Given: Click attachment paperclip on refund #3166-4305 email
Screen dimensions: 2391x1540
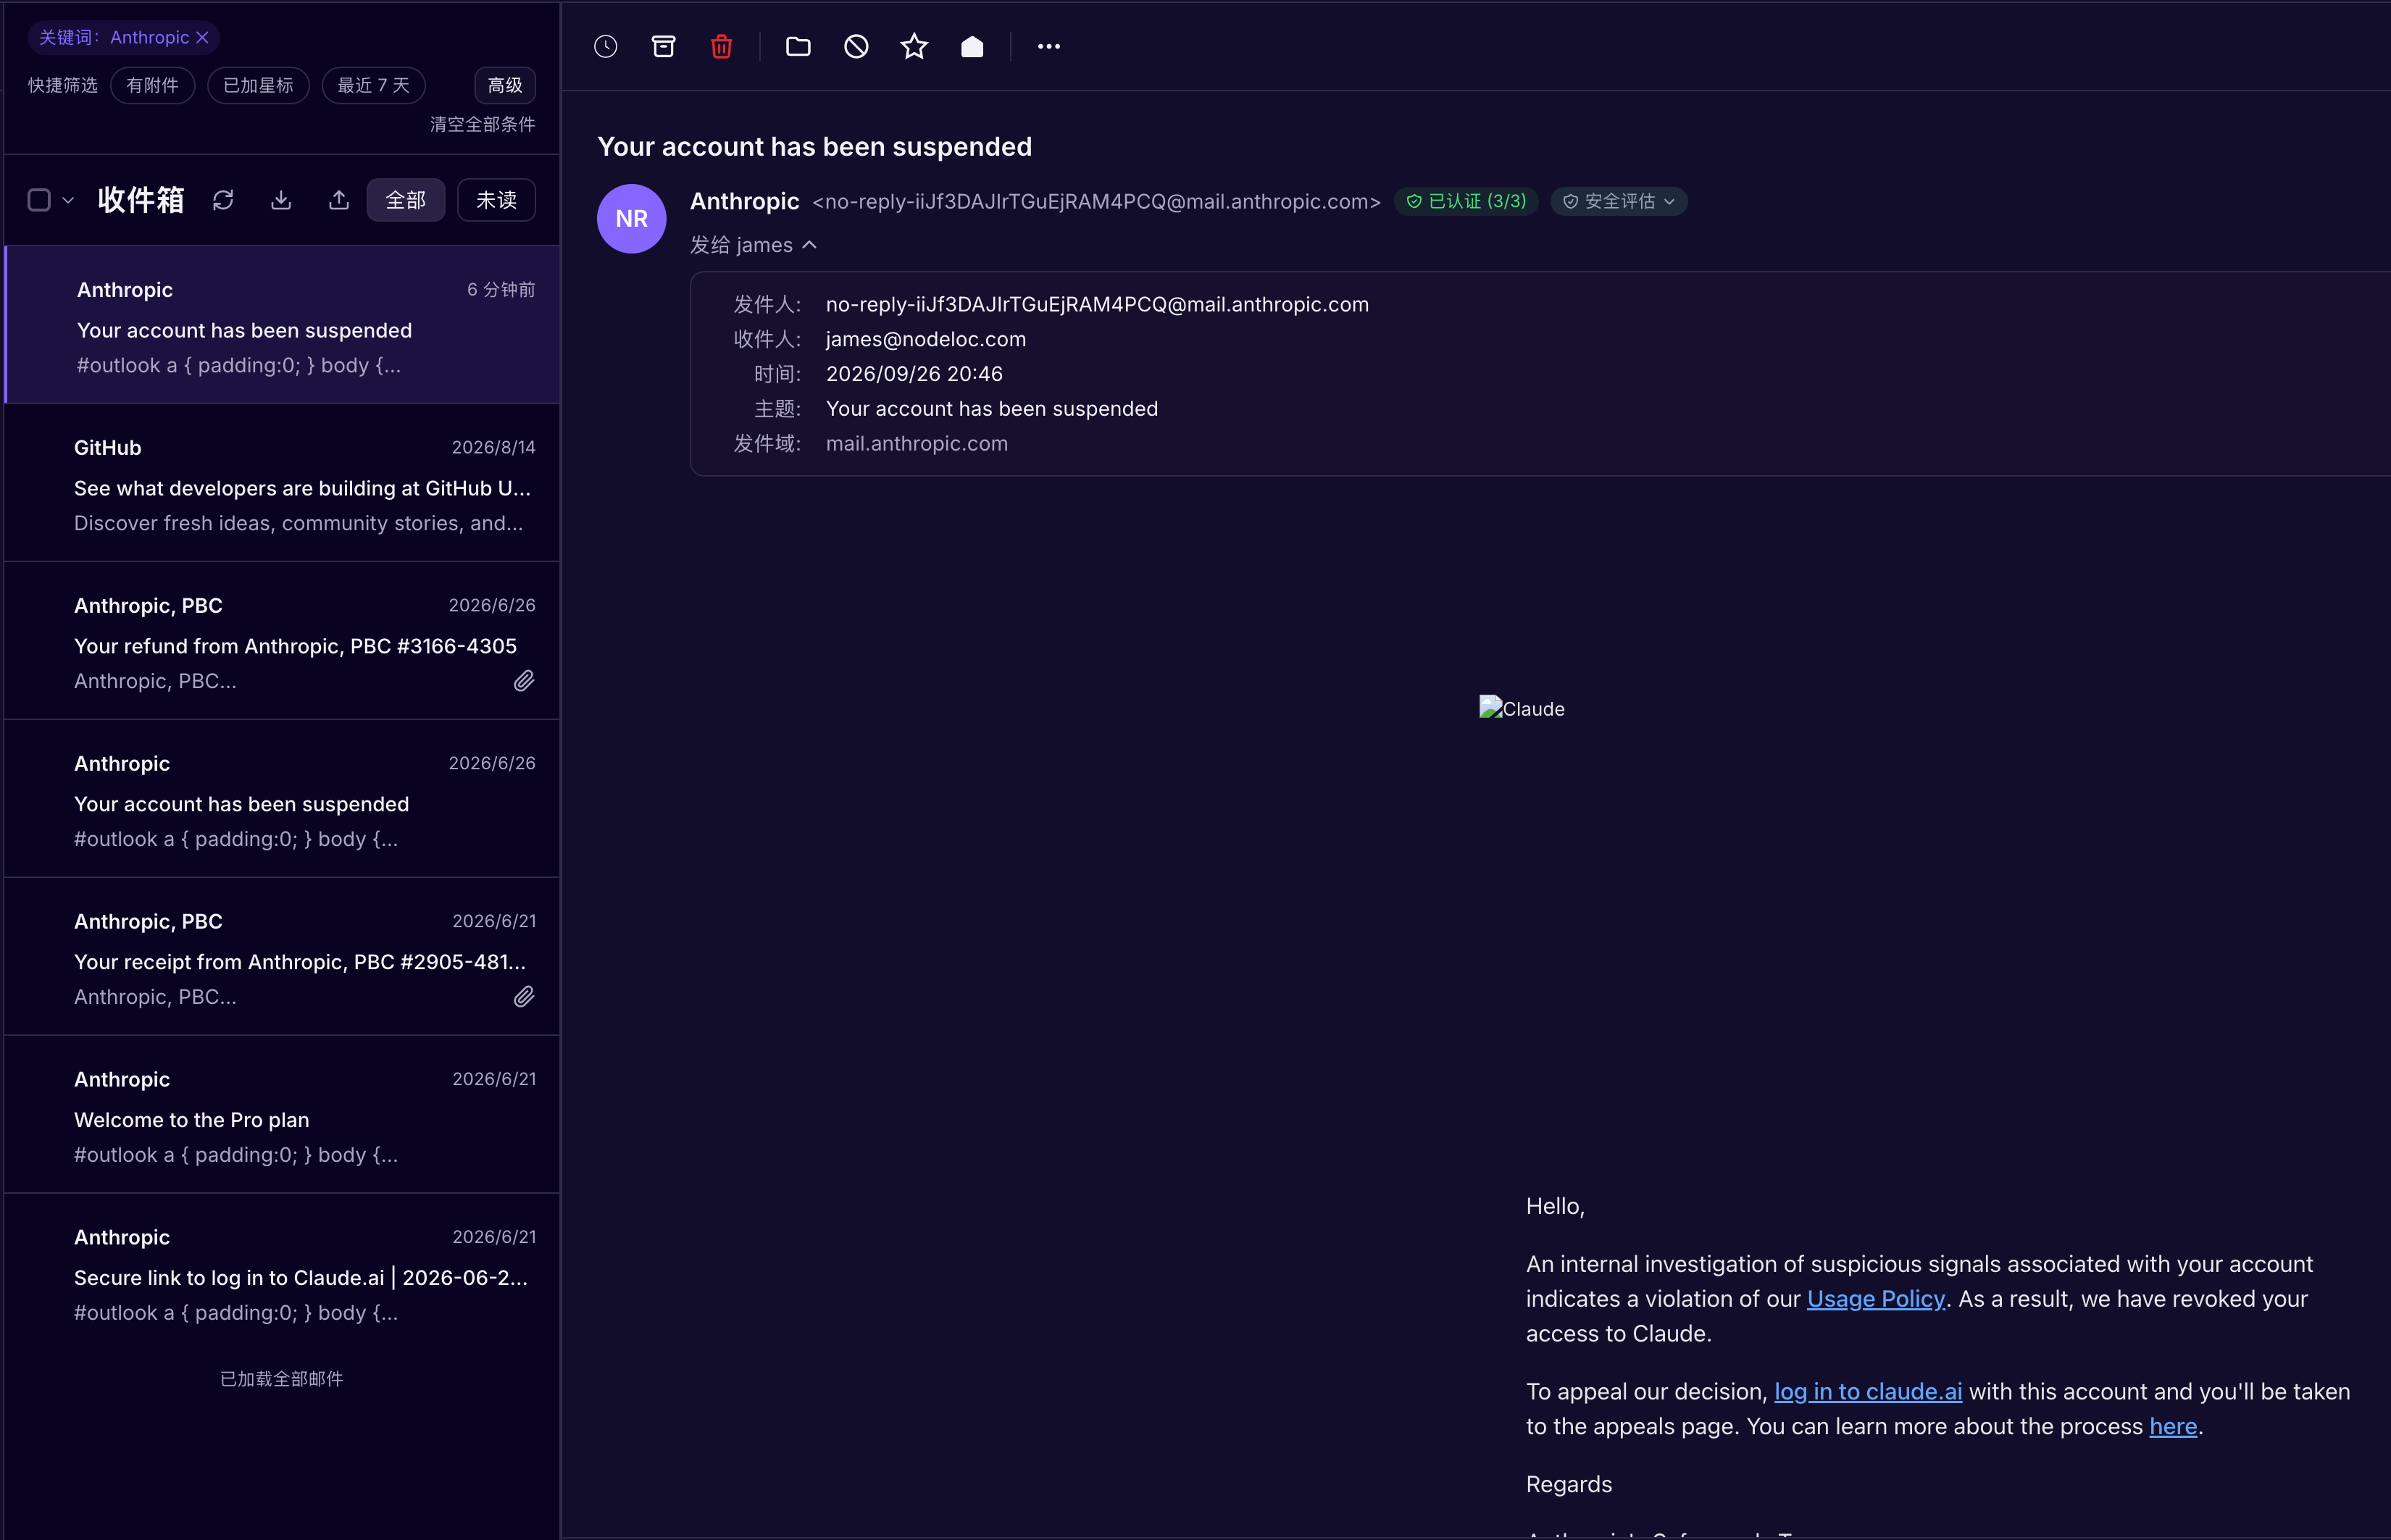Looking at the screenshot, I should [x=524, y=681].
